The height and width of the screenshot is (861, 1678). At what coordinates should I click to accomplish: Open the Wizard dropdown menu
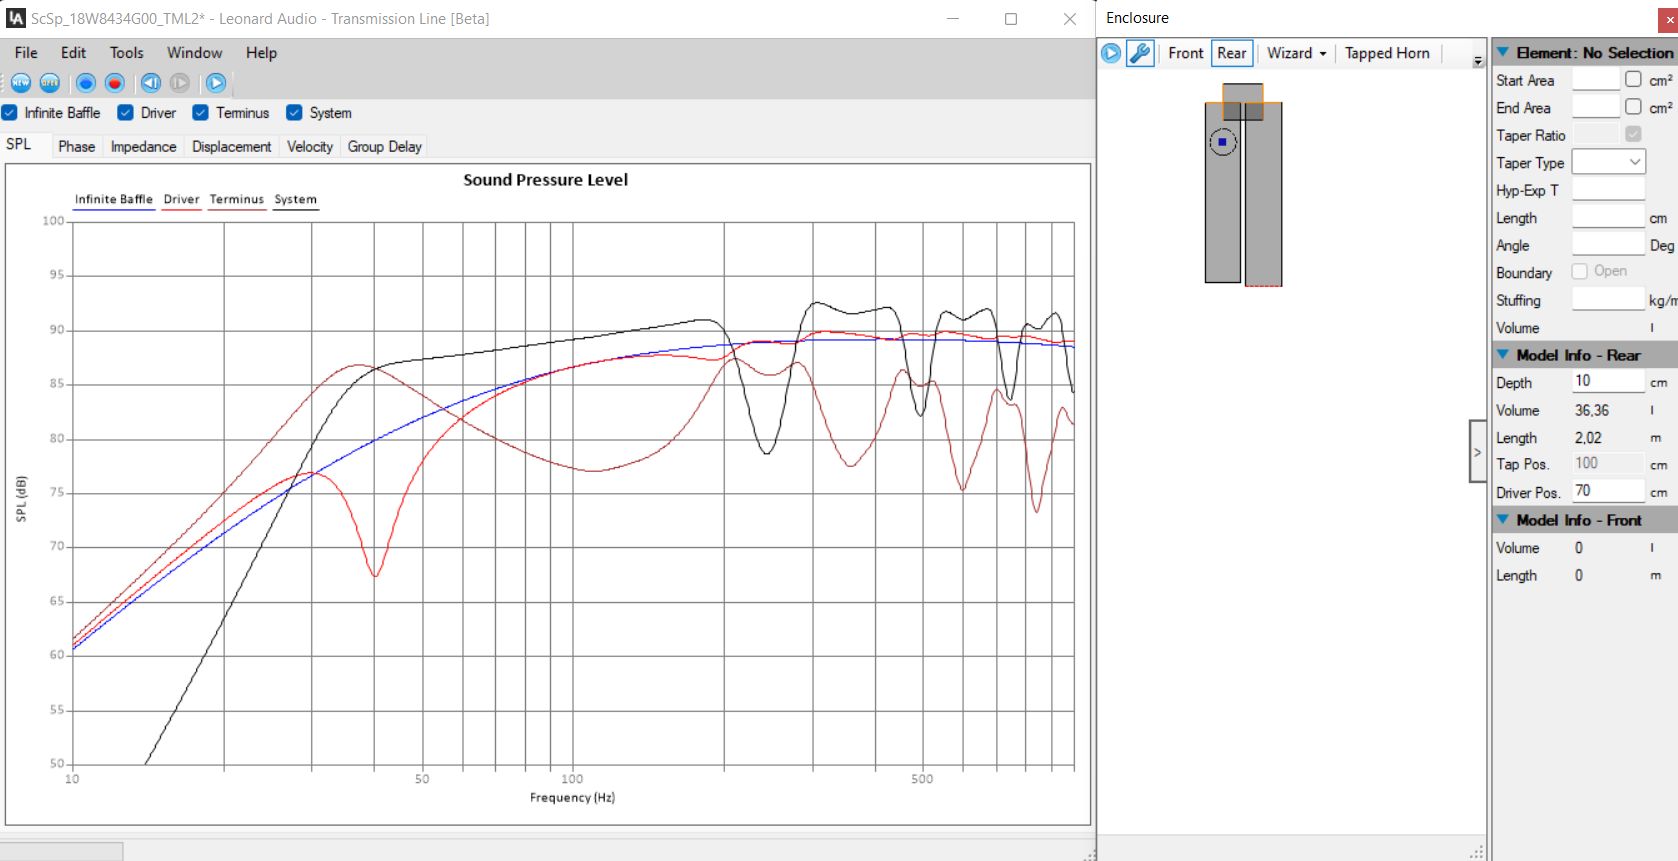(1297, 54)
